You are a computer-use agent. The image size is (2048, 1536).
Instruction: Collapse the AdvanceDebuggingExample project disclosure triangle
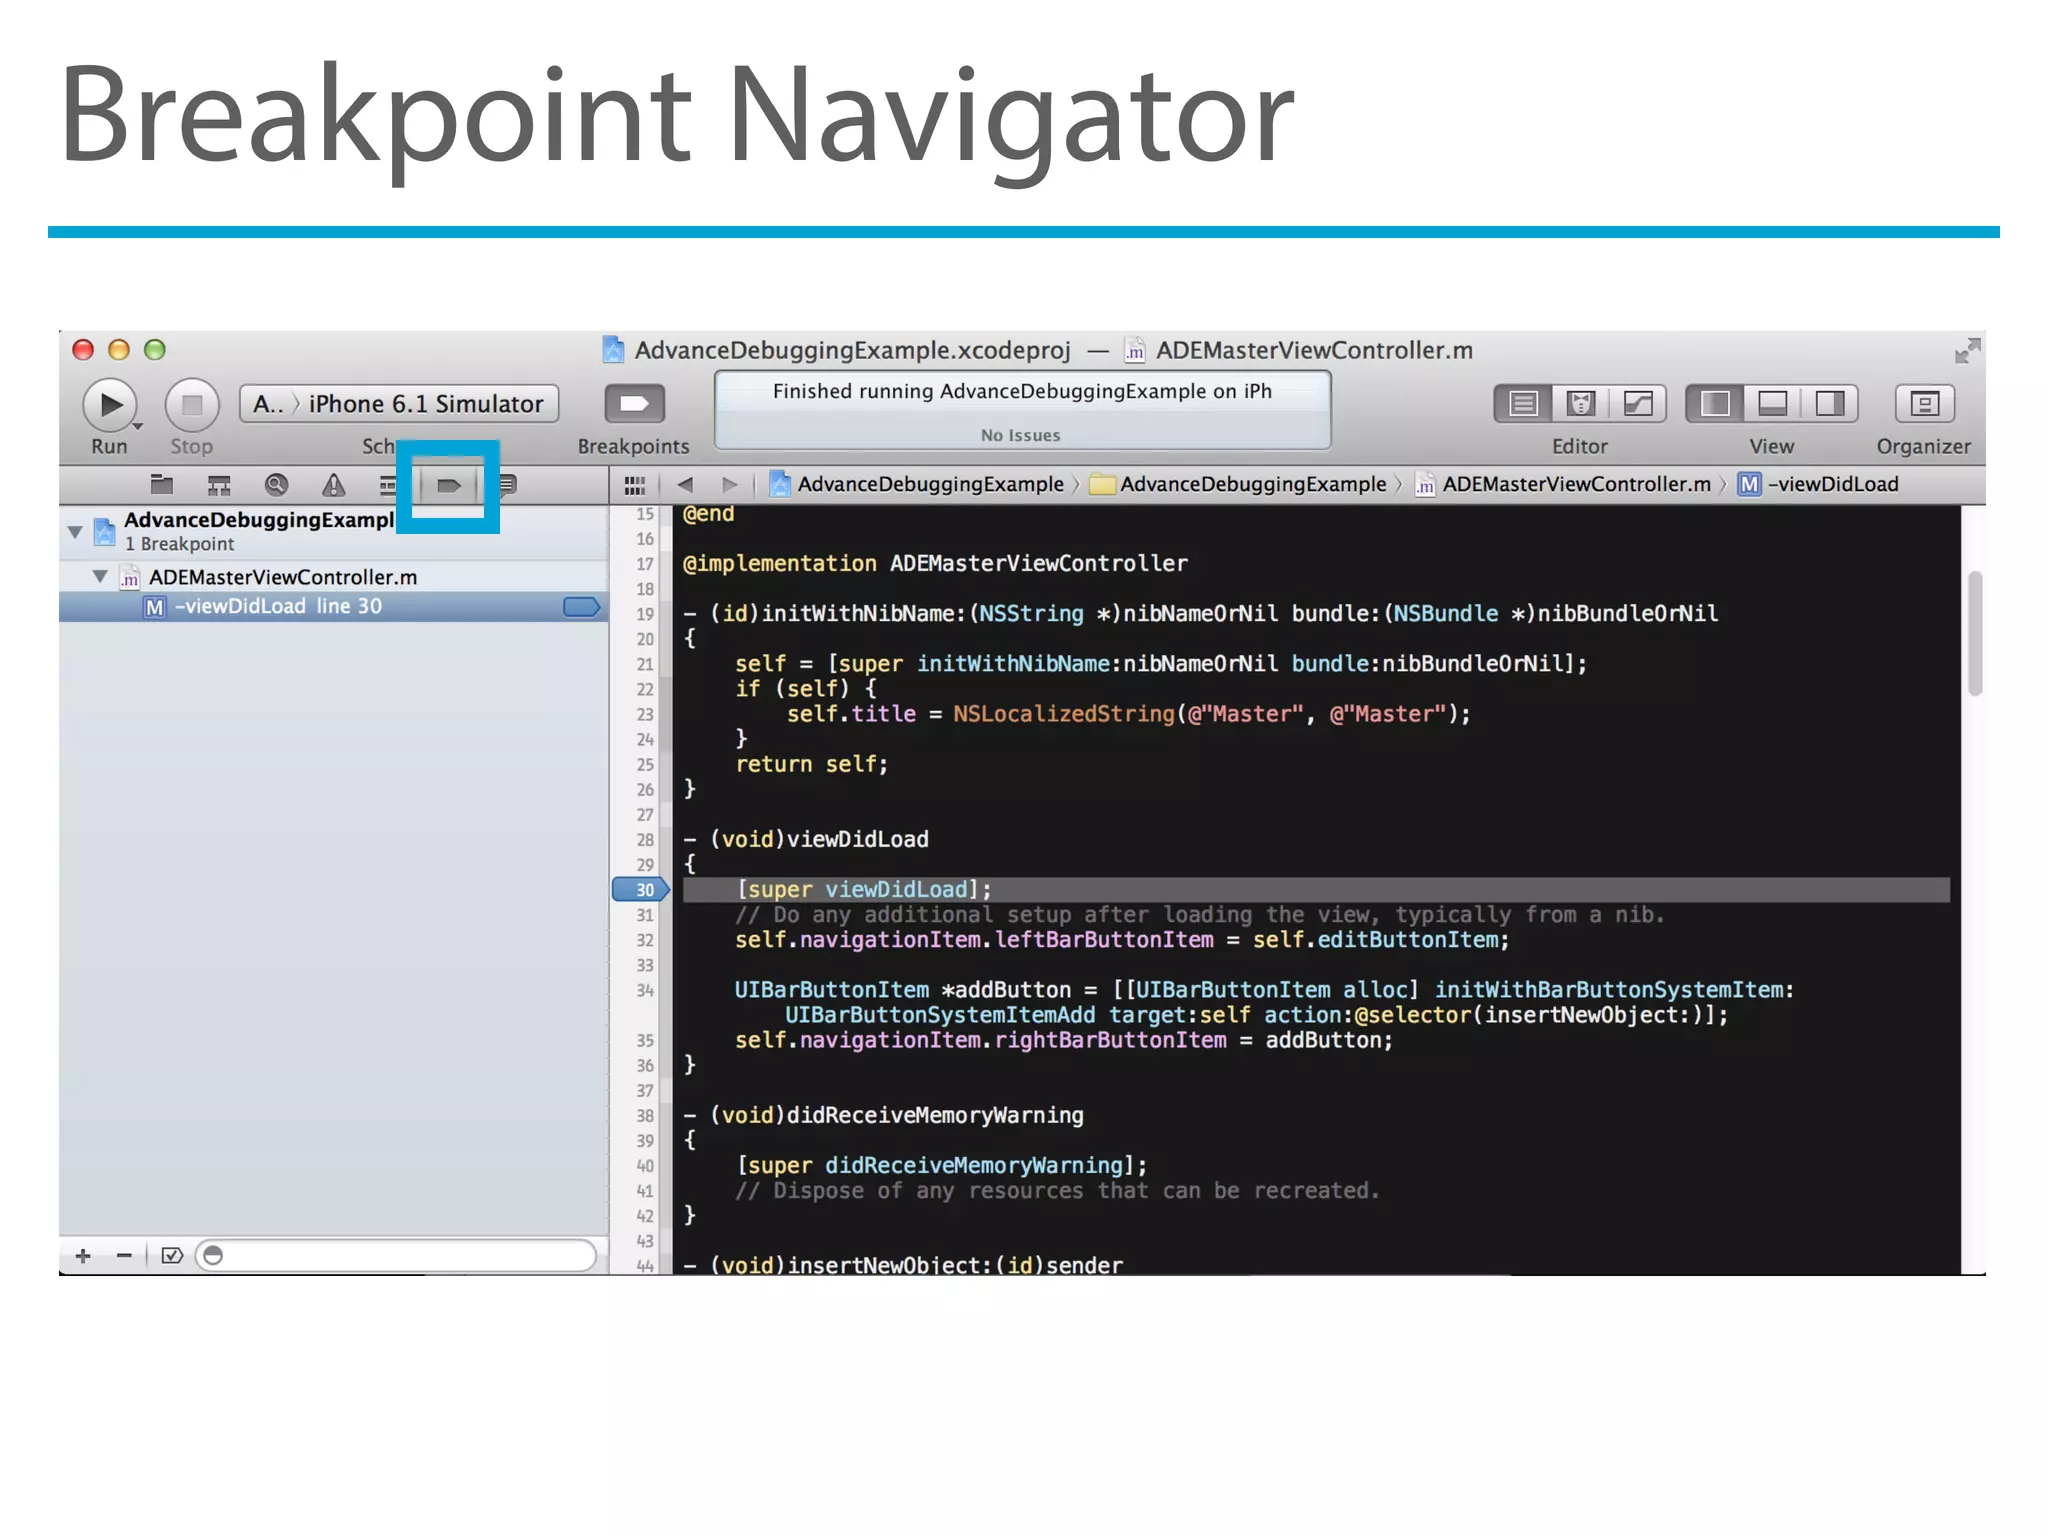(x=75, y=531)
